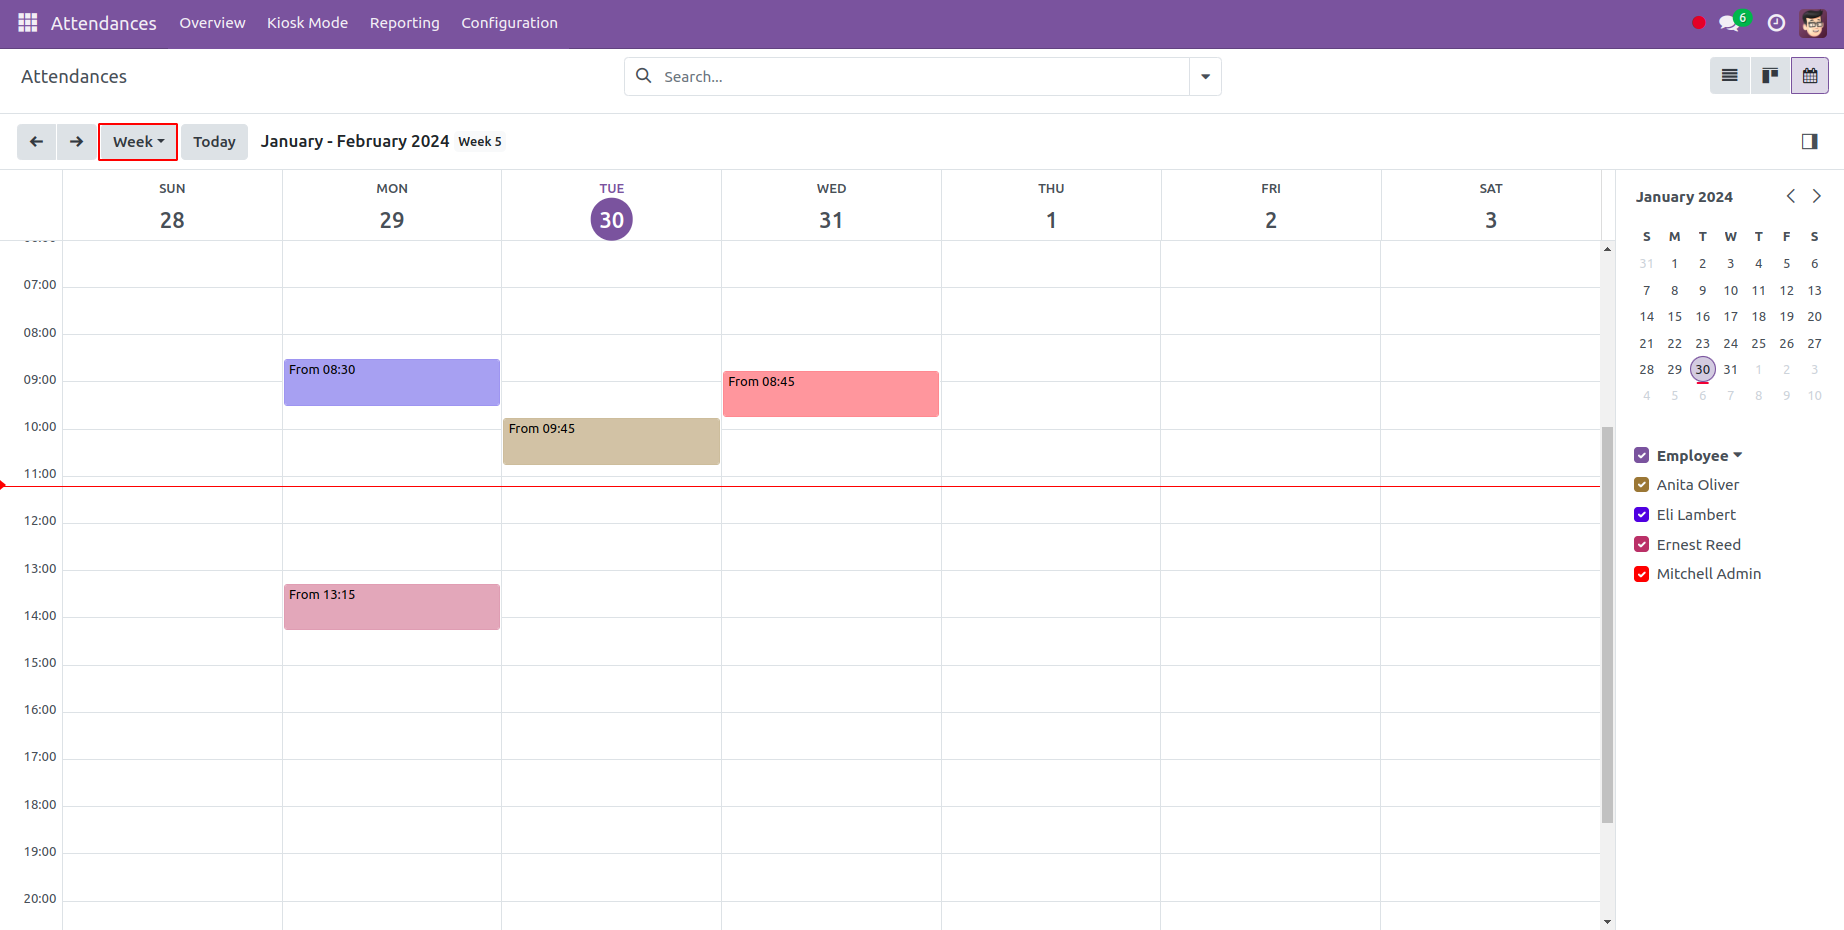Click the Week 5 label

(480, 142)
